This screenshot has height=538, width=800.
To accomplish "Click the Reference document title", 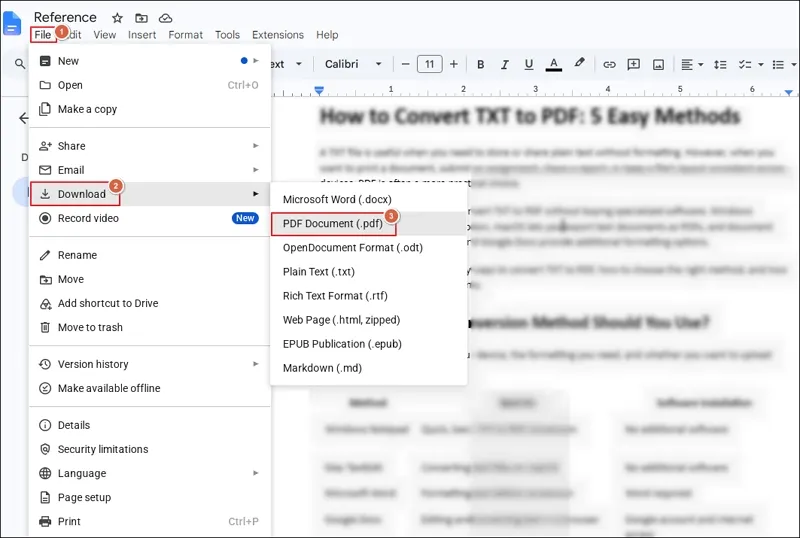I will coord(65,17).
